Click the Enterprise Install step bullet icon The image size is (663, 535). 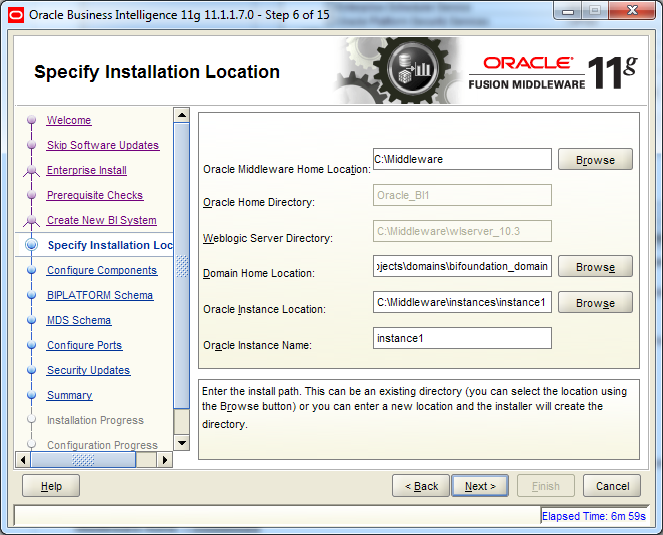[31, 170]
